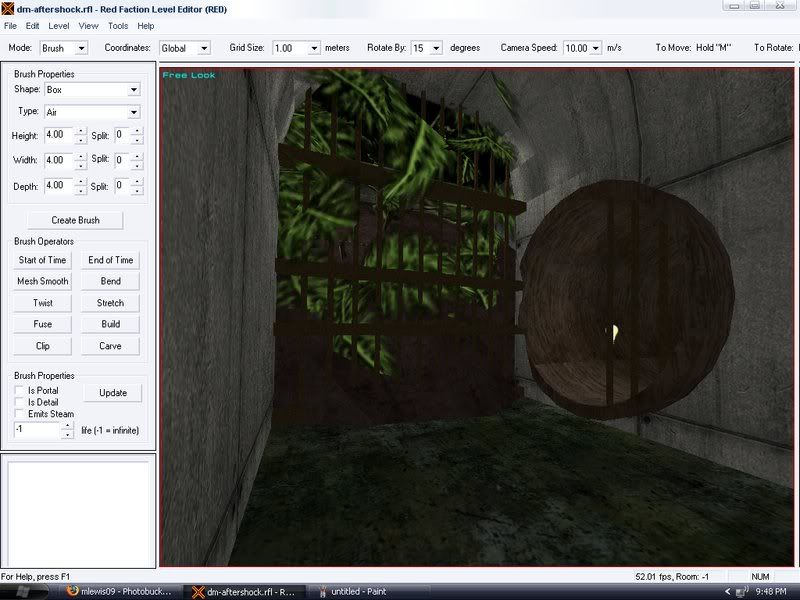The image size is (800, 600).
Task: Click the NUM indicator in status bar
Action: point(760,577)
